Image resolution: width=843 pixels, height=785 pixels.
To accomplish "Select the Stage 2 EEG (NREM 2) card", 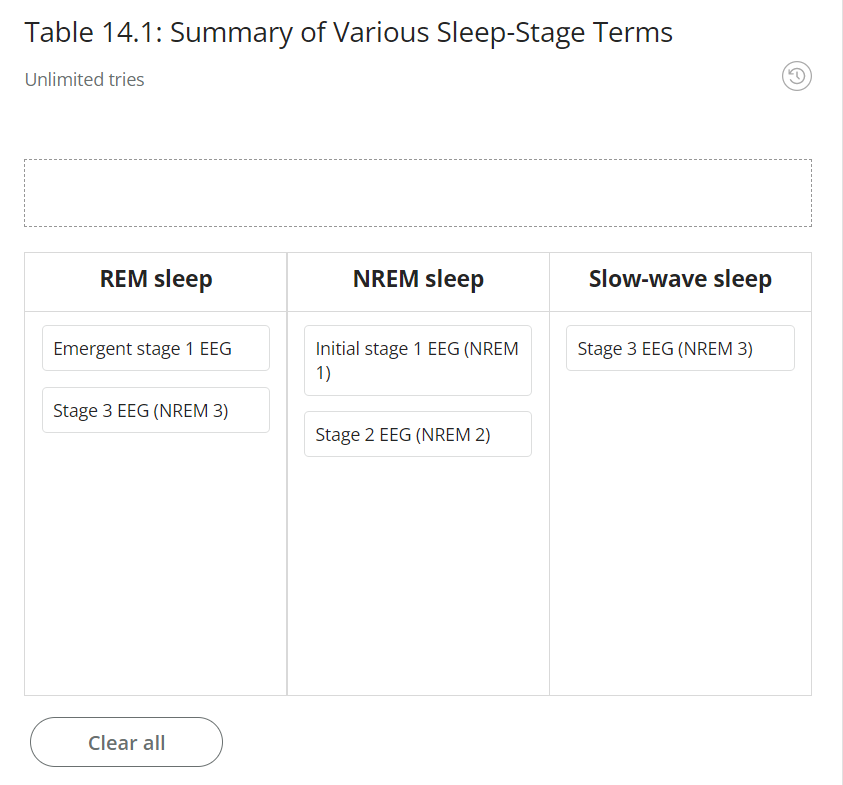I will tap(417, 434).
